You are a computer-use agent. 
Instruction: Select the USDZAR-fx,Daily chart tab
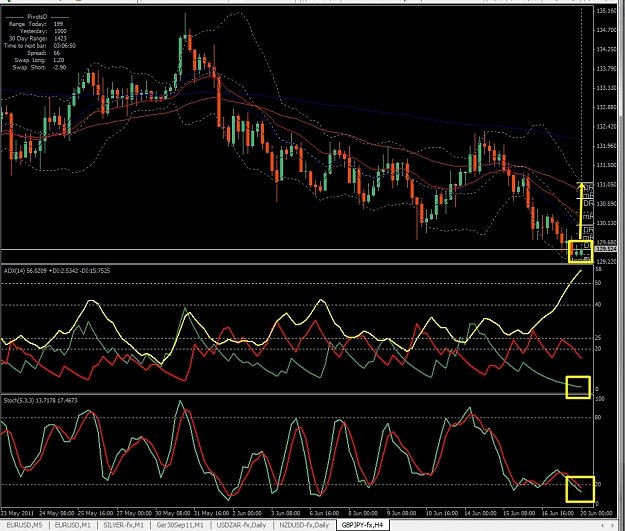pos(241,525)
